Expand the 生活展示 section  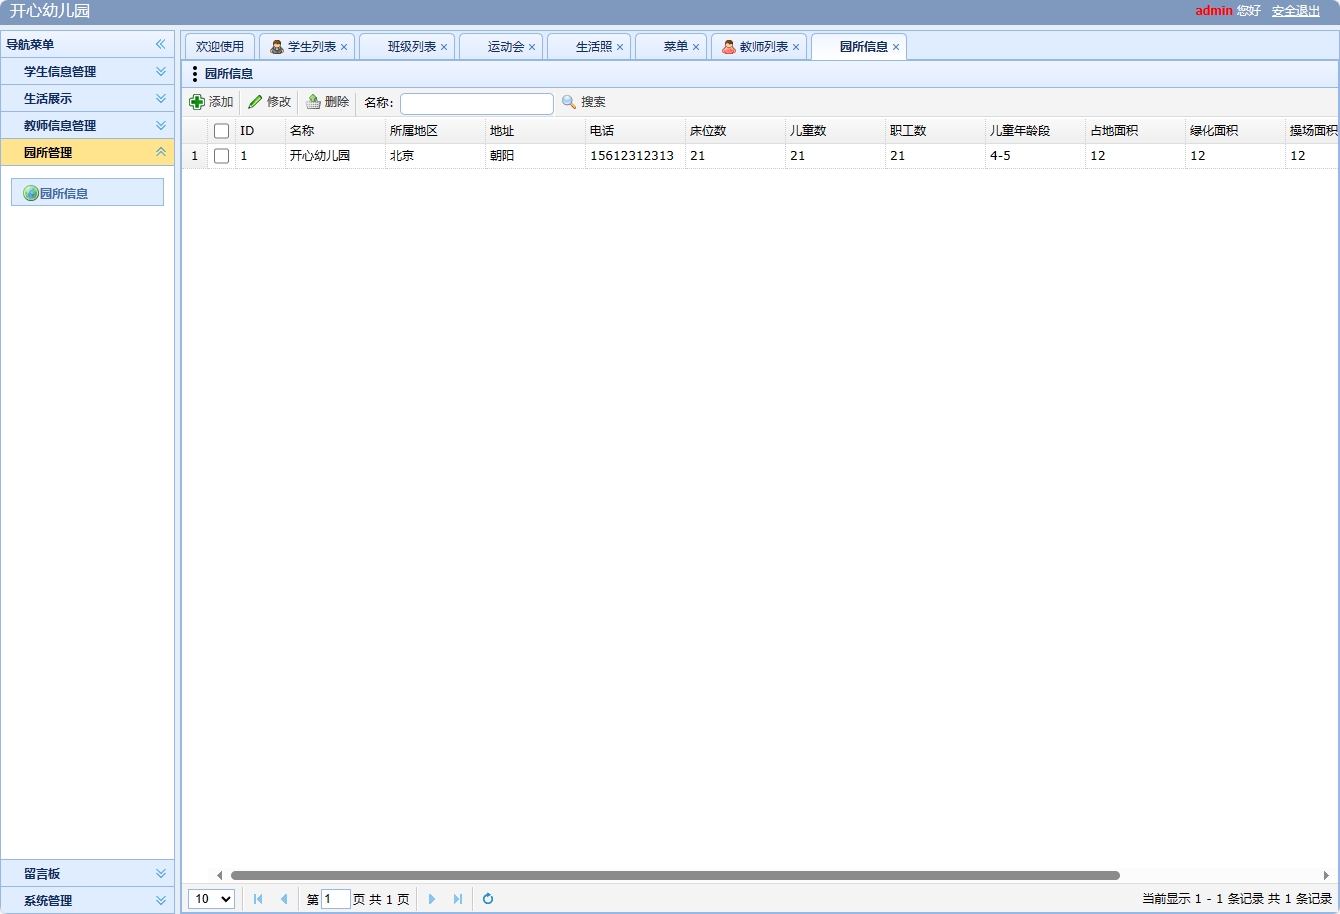click(x=160, y=98)
